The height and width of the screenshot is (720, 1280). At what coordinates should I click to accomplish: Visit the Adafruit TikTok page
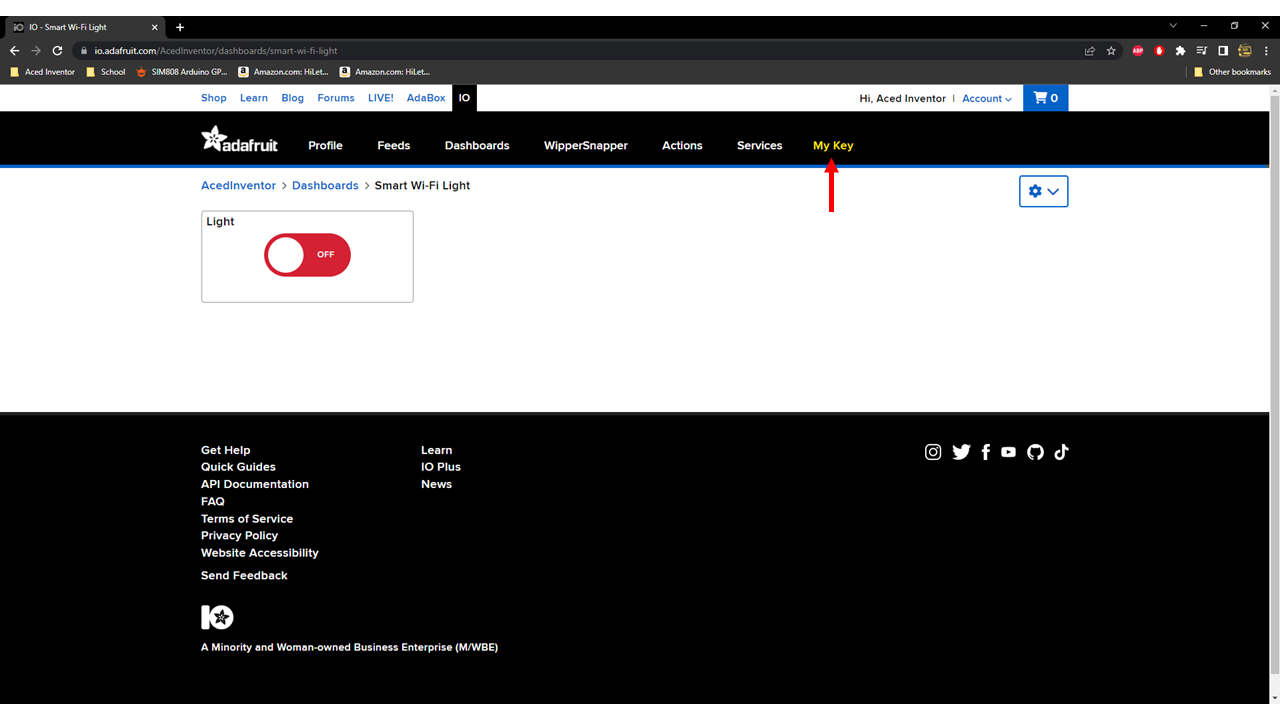[1061, 452]
